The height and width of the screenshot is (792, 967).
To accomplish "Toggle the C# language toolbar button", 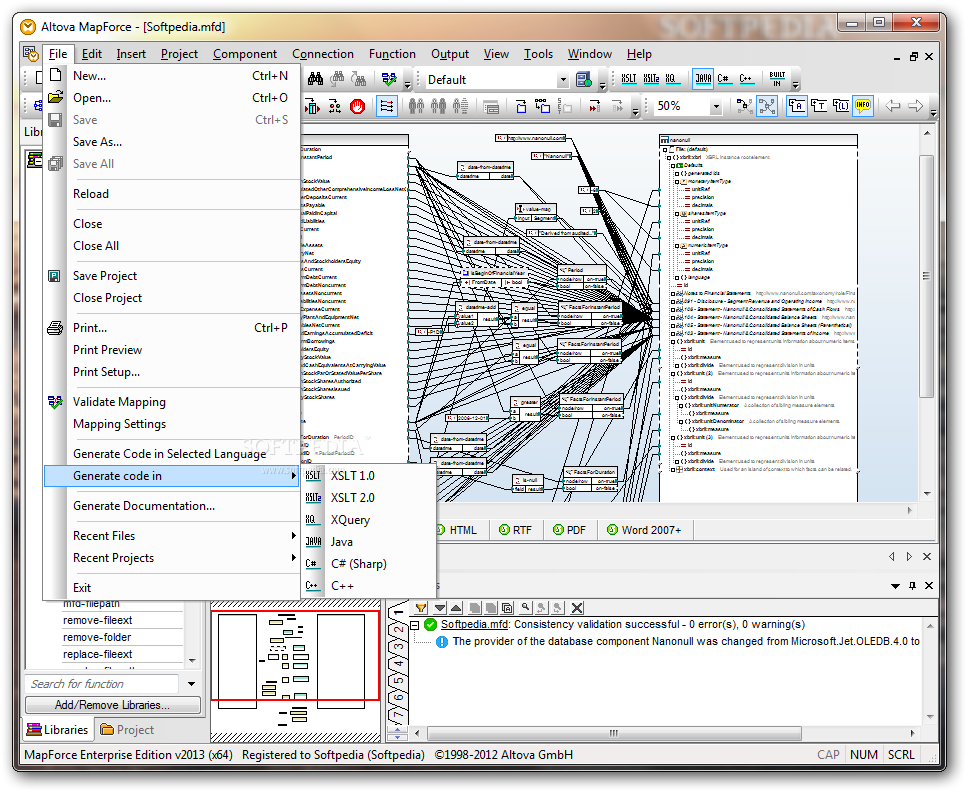I will (x=723, y=79).
